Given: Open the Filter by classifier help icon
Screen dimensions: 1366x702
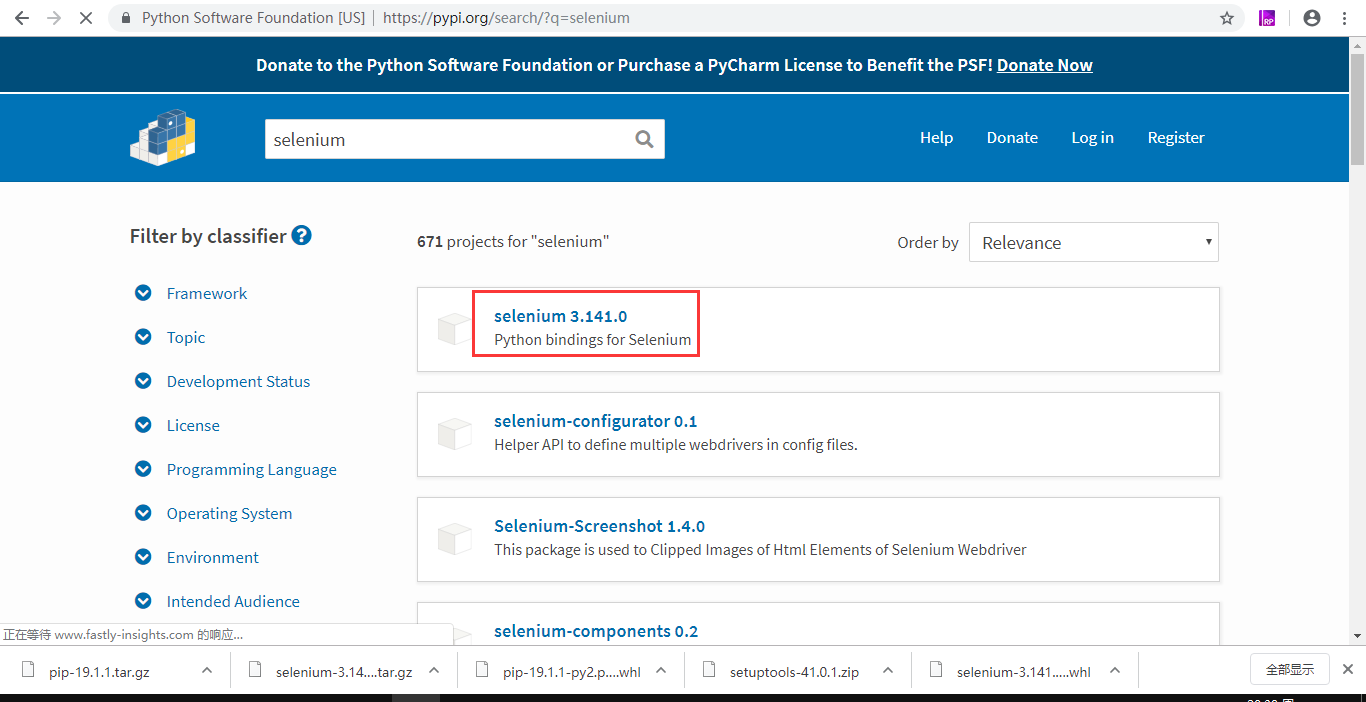Looking at the screenshot, I should coord(301,235).
